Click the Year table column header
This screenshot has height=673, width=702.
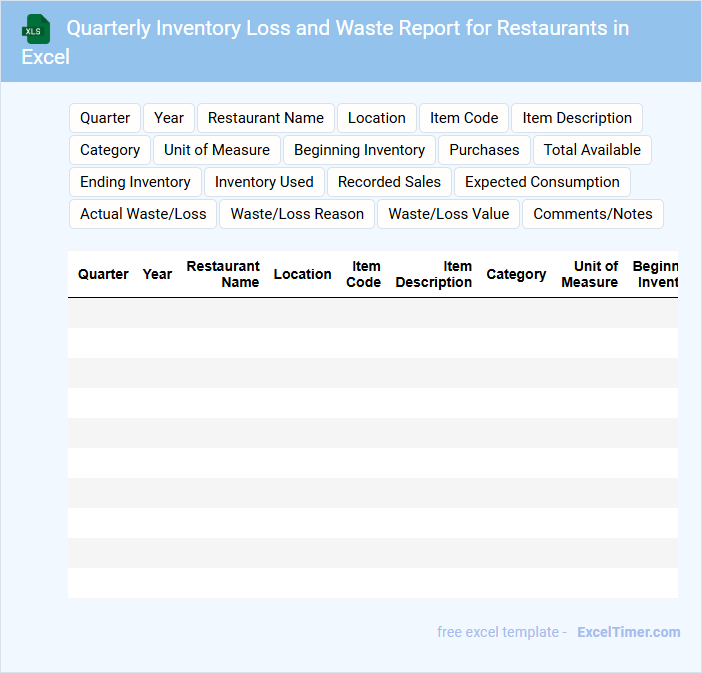click(x=157, y=274)
